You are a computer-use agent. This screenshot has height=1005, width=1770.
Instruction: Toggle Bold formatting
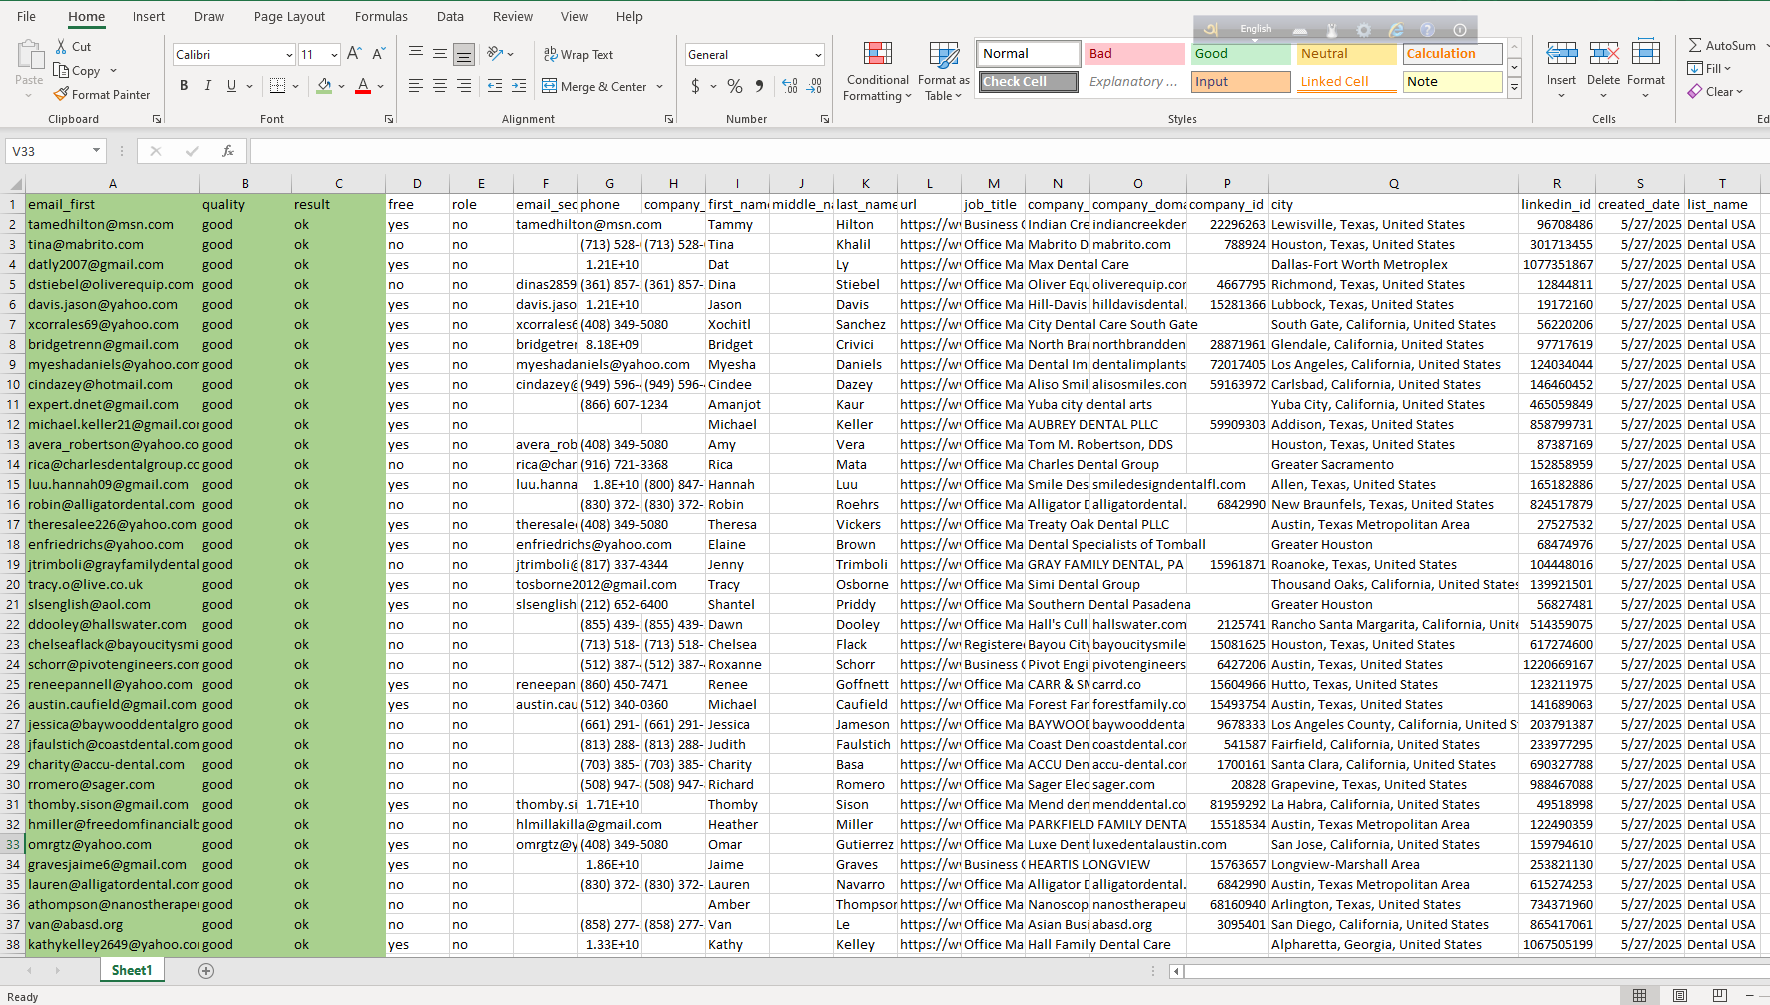[x=184, y=86]
